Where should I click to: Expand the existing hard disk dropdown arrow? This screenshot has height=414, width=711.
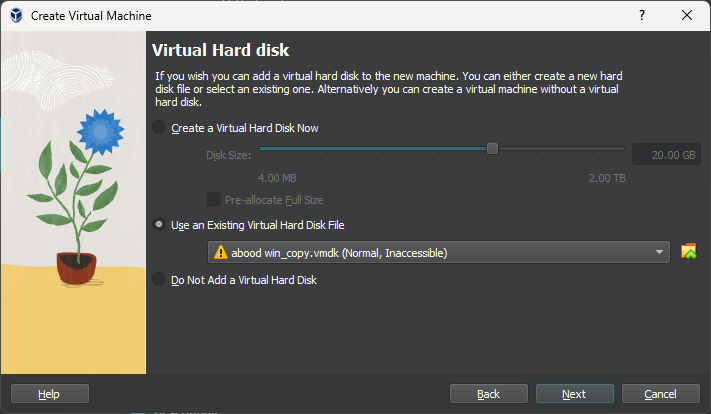pos(659,252)
